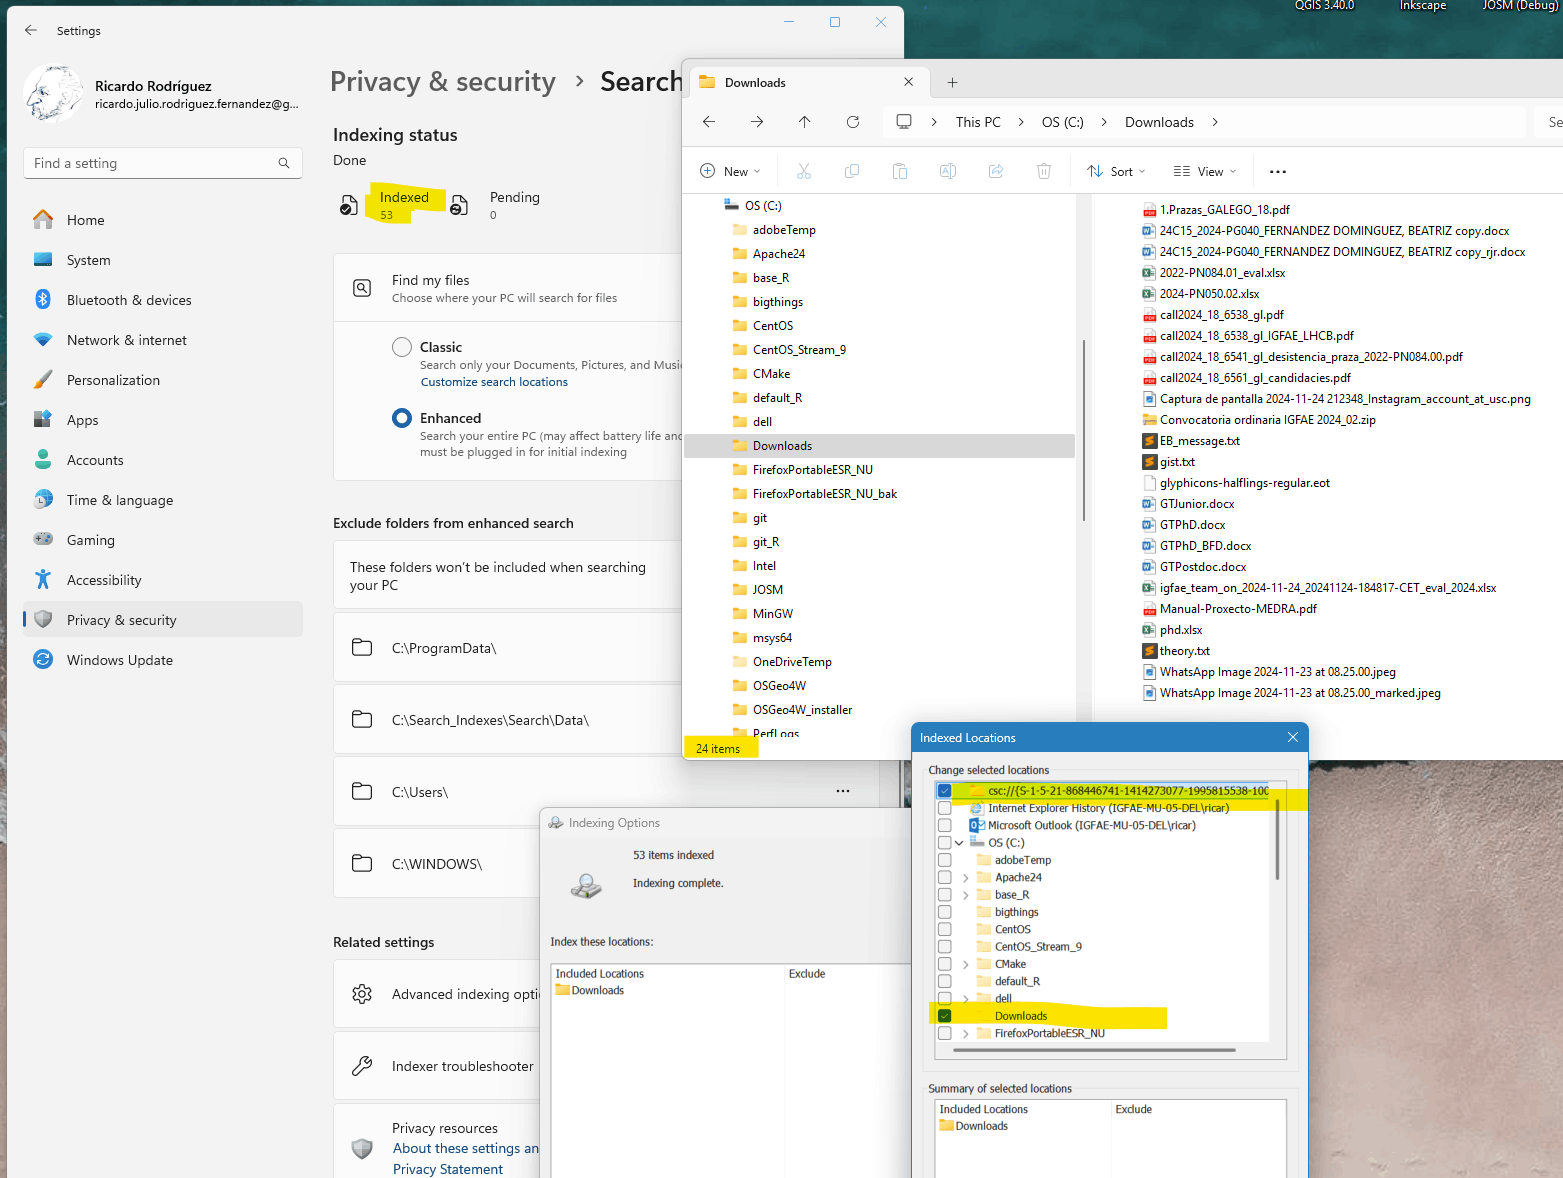Click the Paste toolbar icon
Screen dimensions: 1563x1178
click(899, 171)
